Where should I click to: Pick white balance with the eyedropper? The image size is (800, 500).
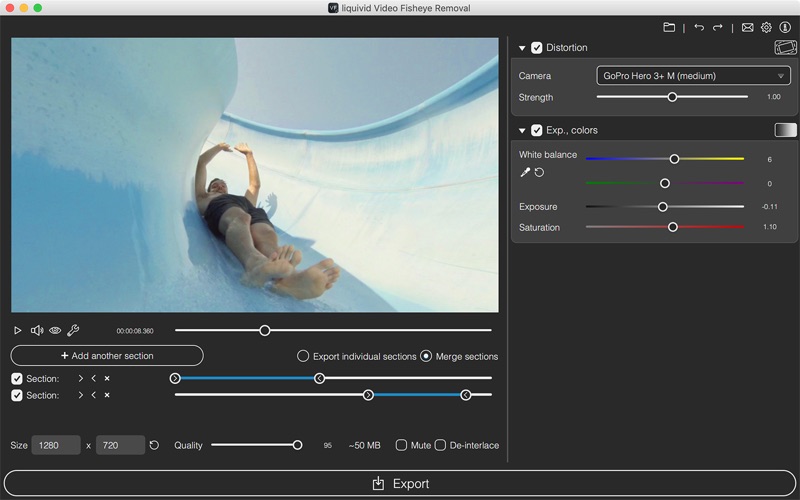point(525,173)
